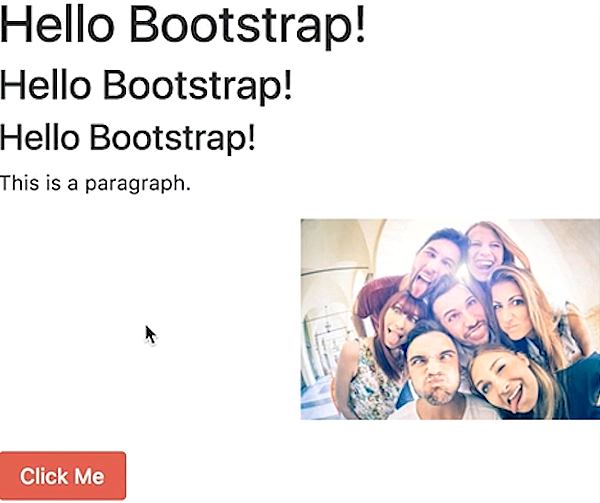Click the red Click Me button
The image size is (600, 503).
click(63, 475)
